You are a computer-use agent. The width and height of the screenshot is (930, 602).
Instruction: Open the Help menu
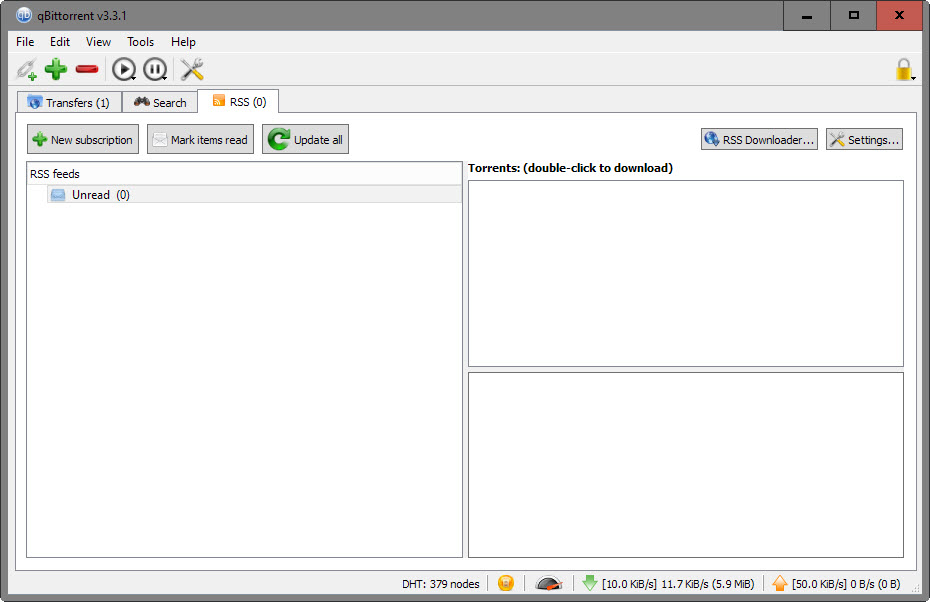tap(183, 42)
